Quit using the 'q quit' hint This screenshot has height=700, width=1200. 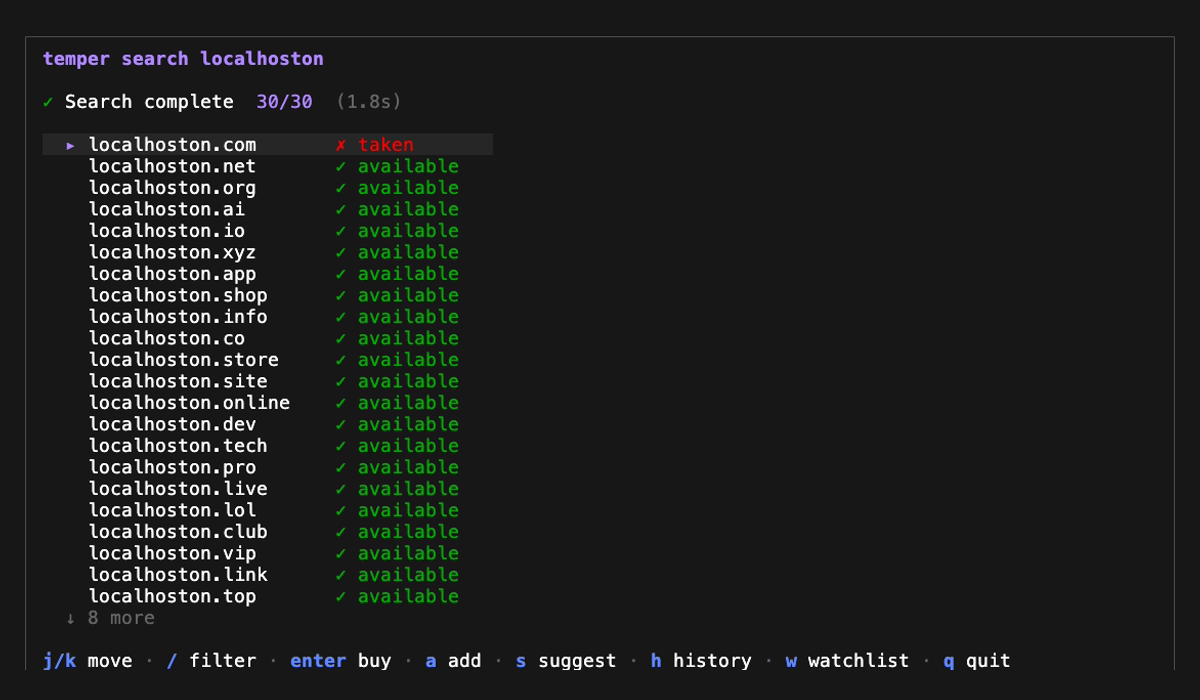pos(977,661)
